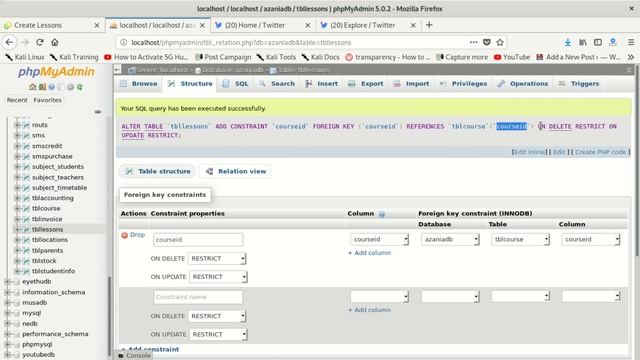
Task: Click the empty Constraint name field
Action: [198, 297]
